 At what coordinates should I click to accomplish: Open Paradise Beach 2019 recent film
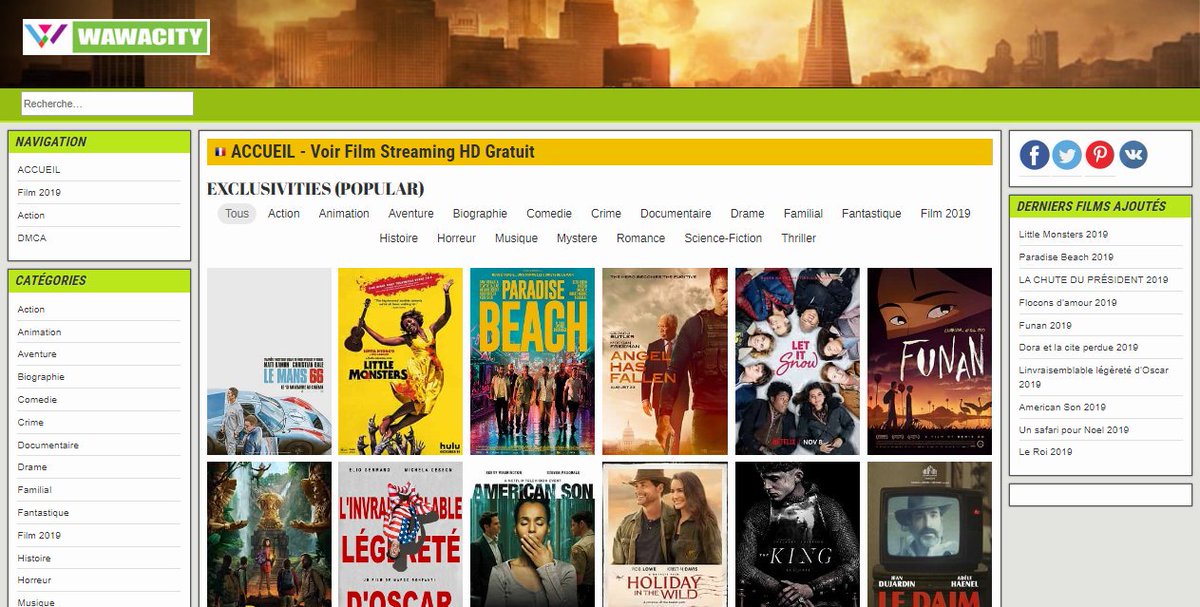pos(1066,257)
